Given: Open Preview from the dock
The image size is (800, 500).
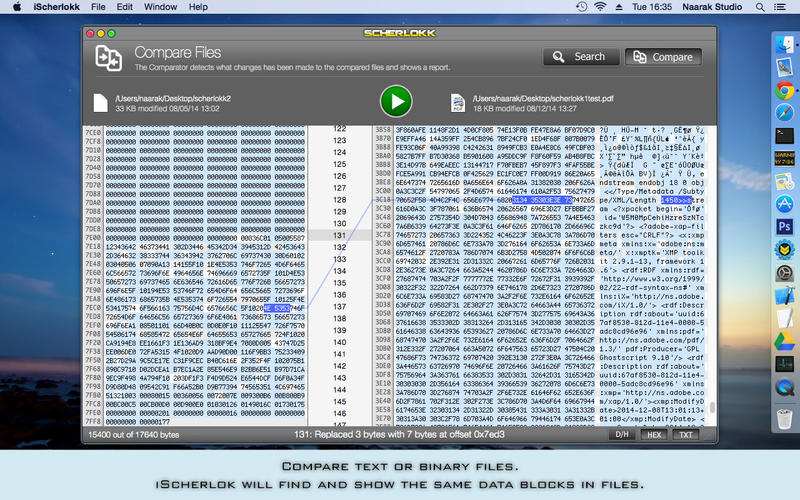Looking at the screenshot, I should (x=784, y=67).
